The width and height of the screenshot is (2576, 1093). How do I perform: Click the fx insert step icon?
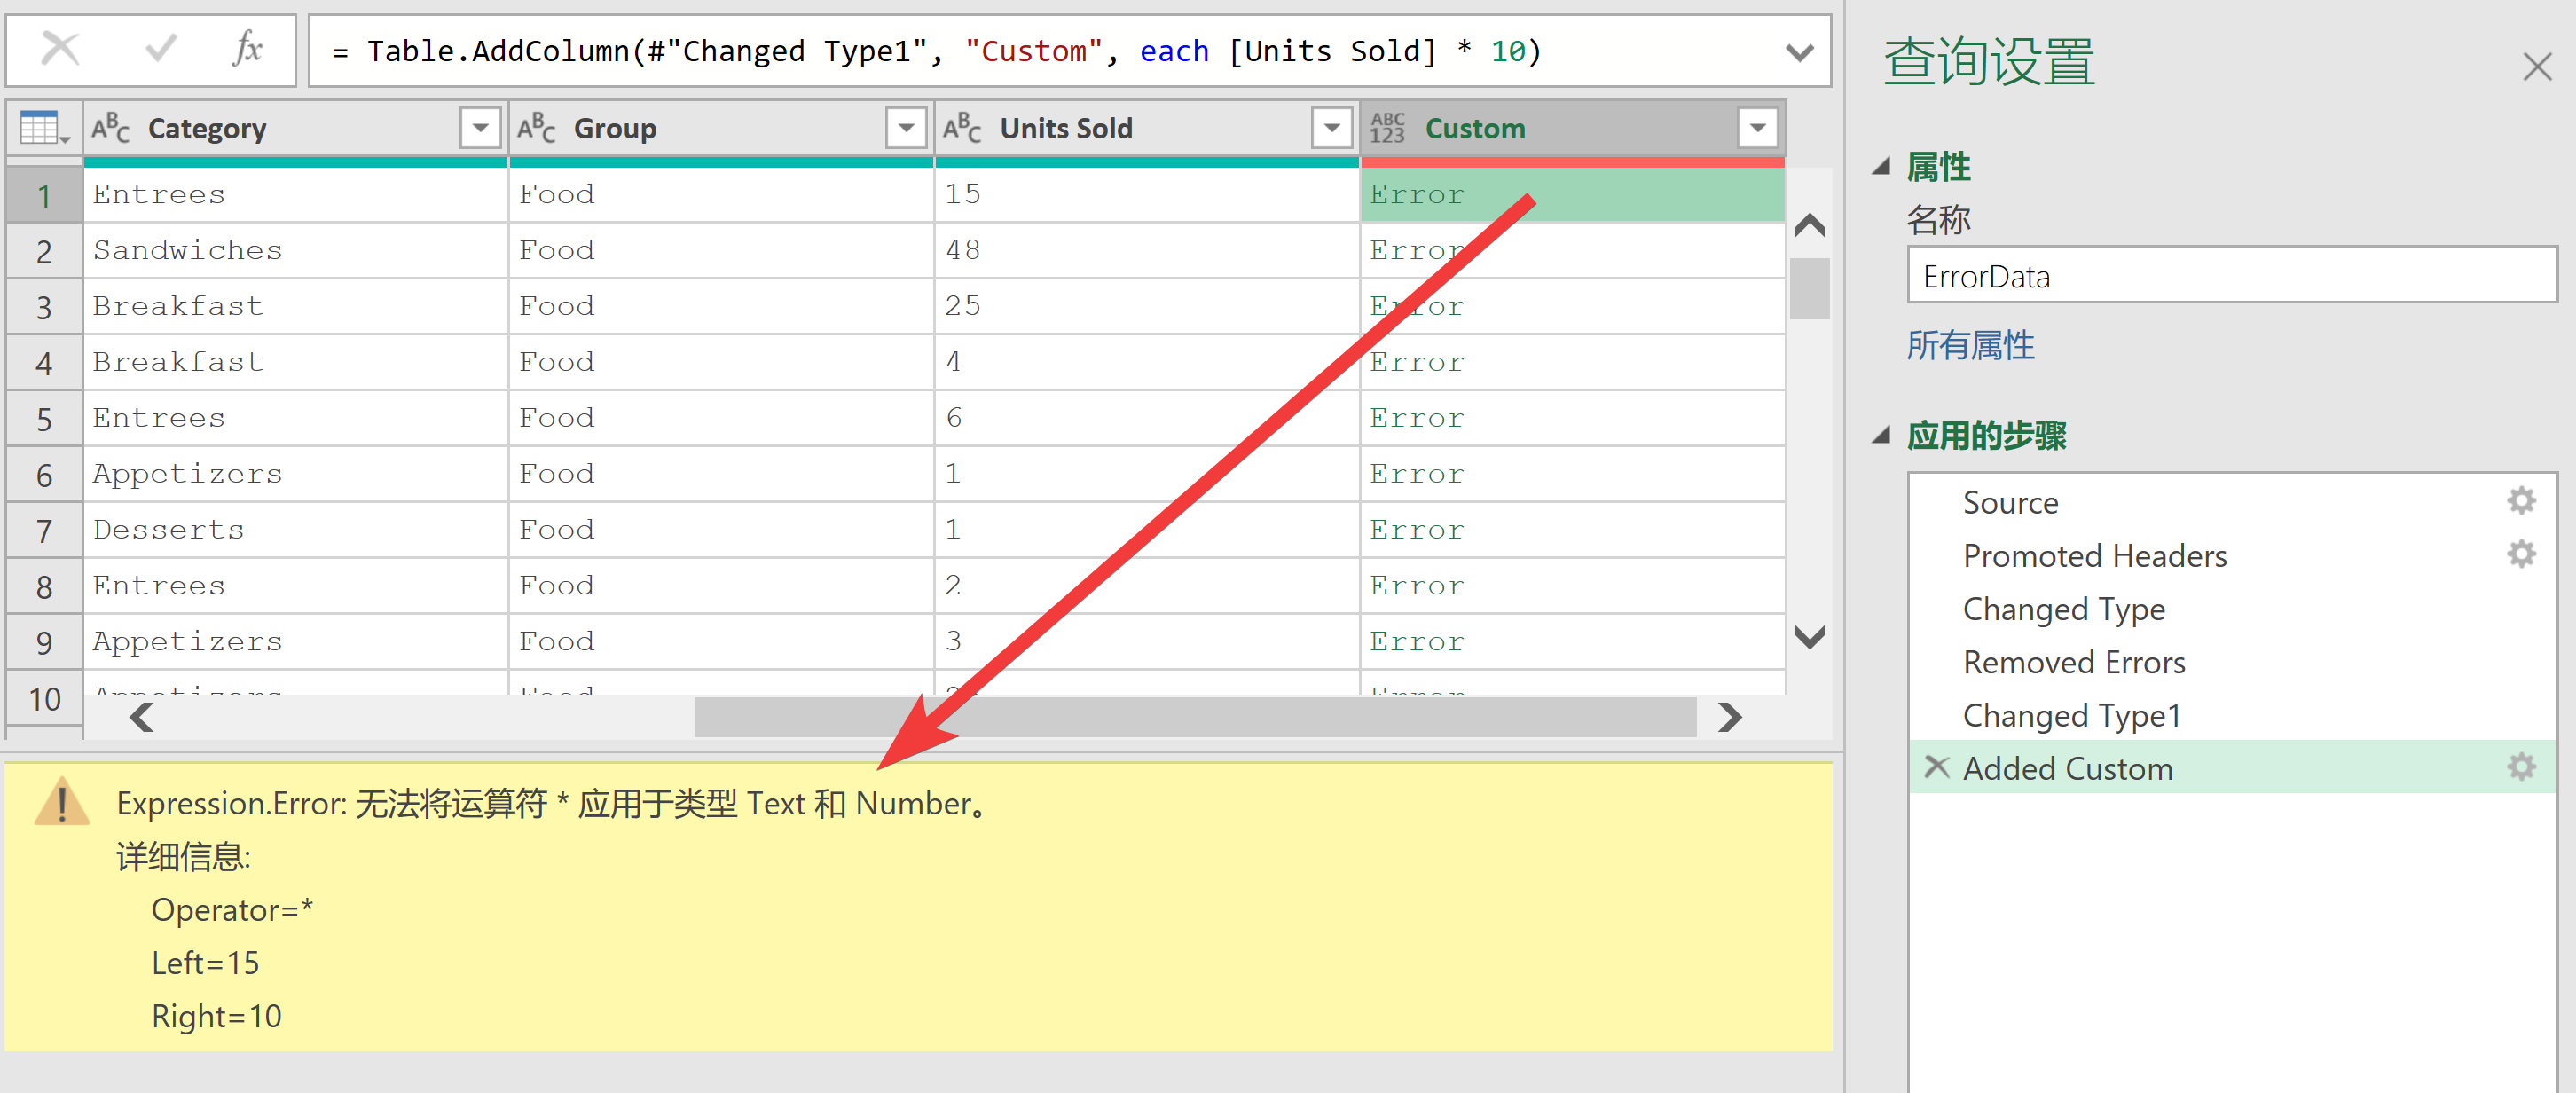[247, 48]
